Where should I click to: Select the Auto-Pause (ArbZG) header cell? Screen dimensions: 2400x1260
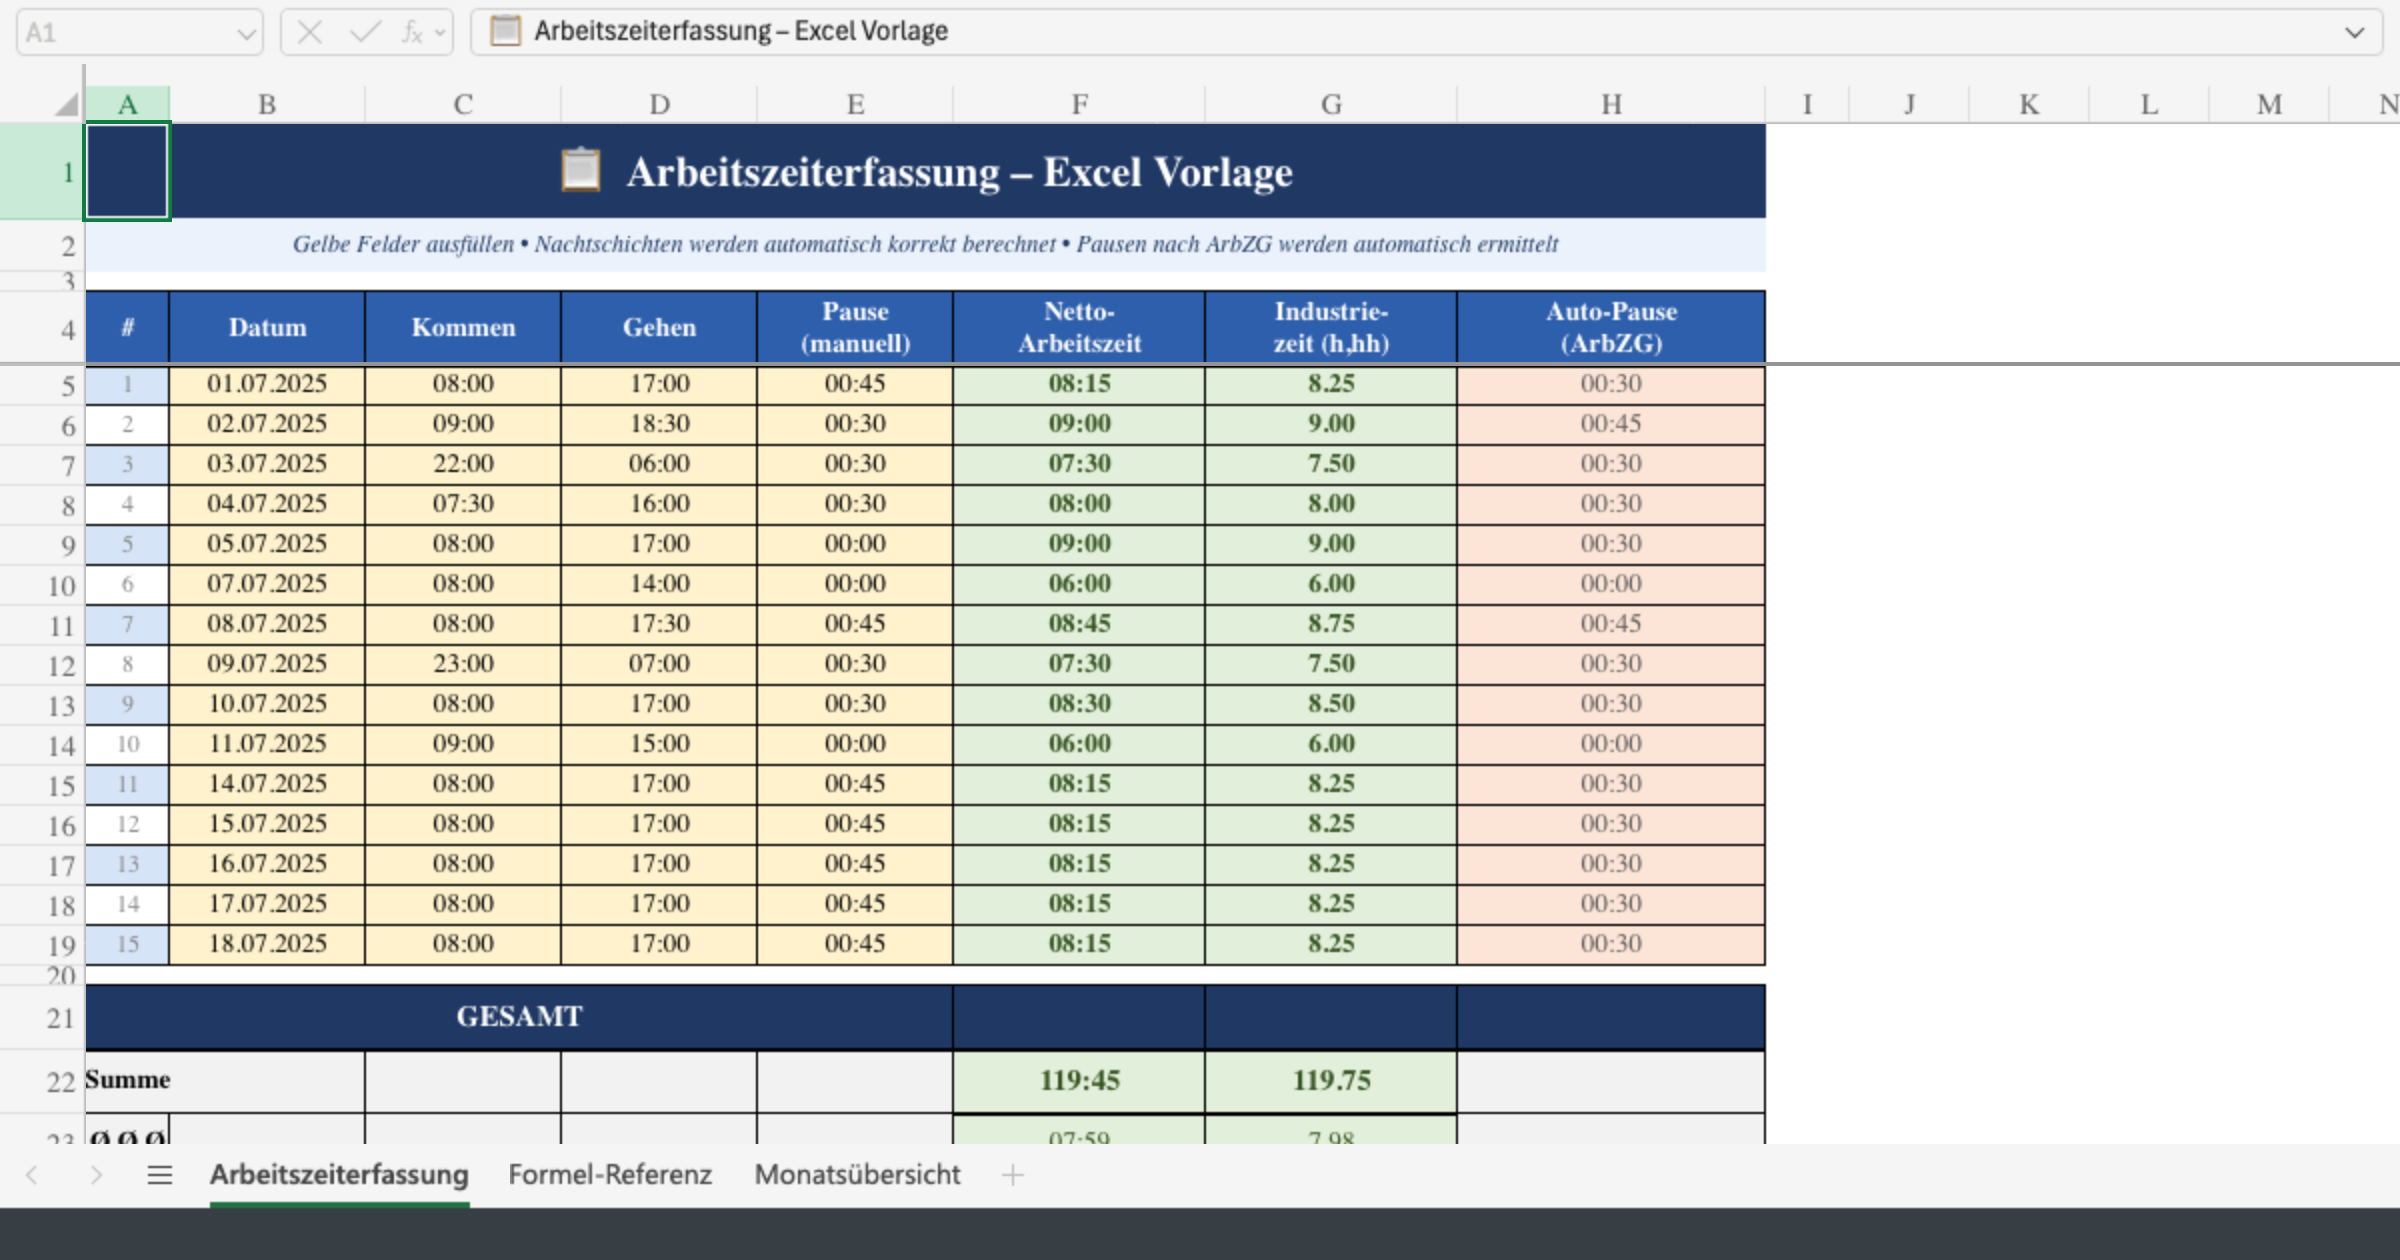pyautogui.click(x=1611, y=327)
